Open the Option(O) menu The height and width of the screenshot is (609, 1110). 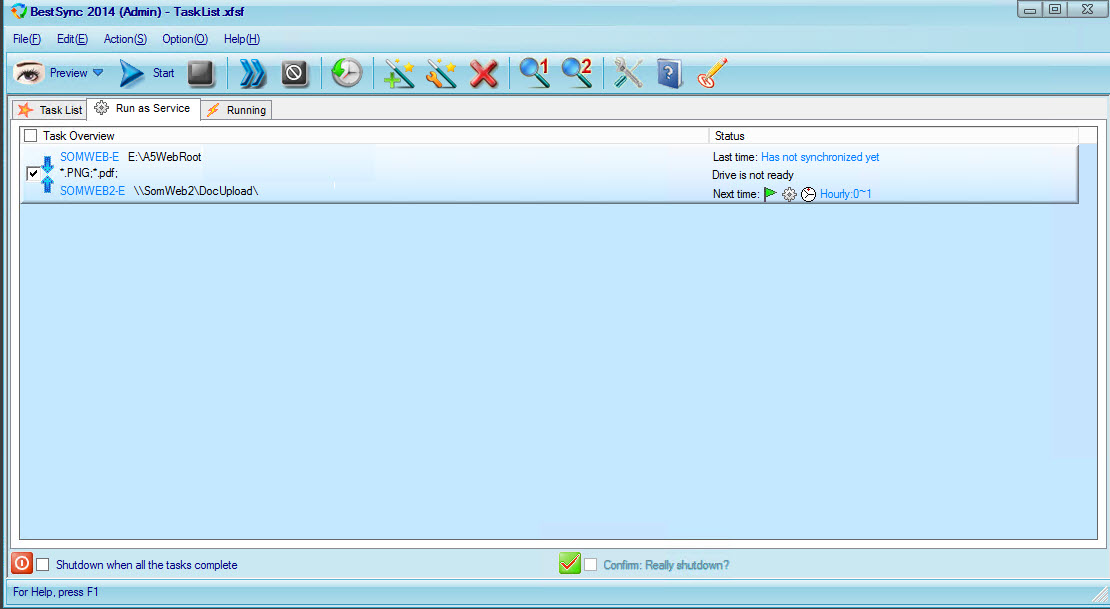[x=185, y=39]
